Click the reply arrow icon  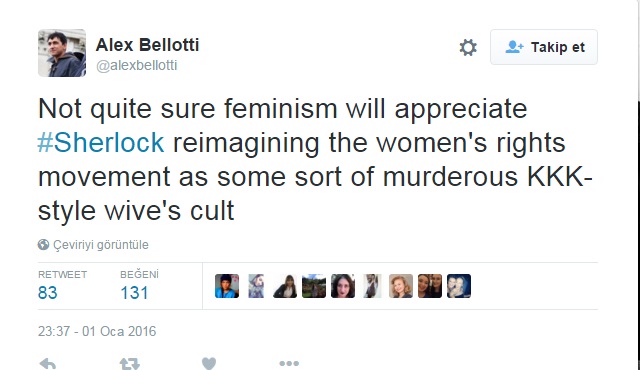click(x=47, y=364)
